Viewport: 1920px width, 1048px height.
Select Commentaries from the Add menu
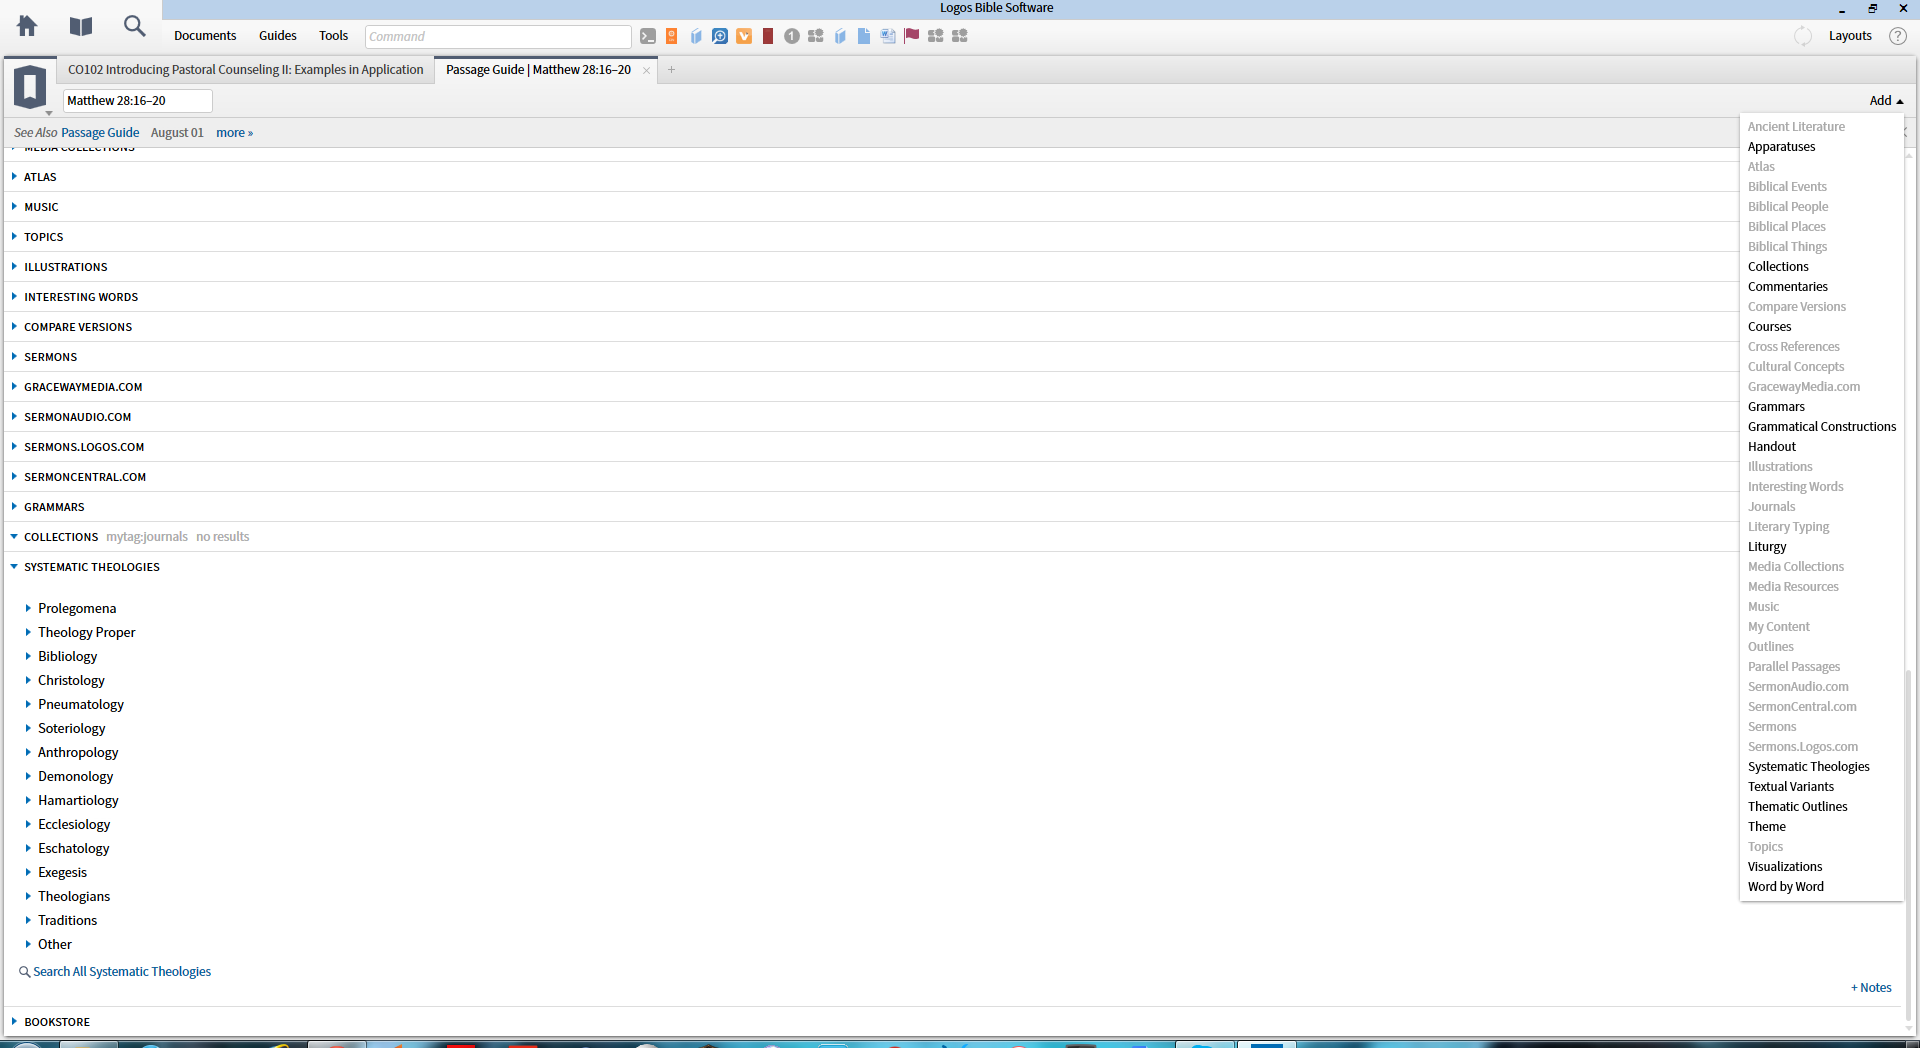1787,287
